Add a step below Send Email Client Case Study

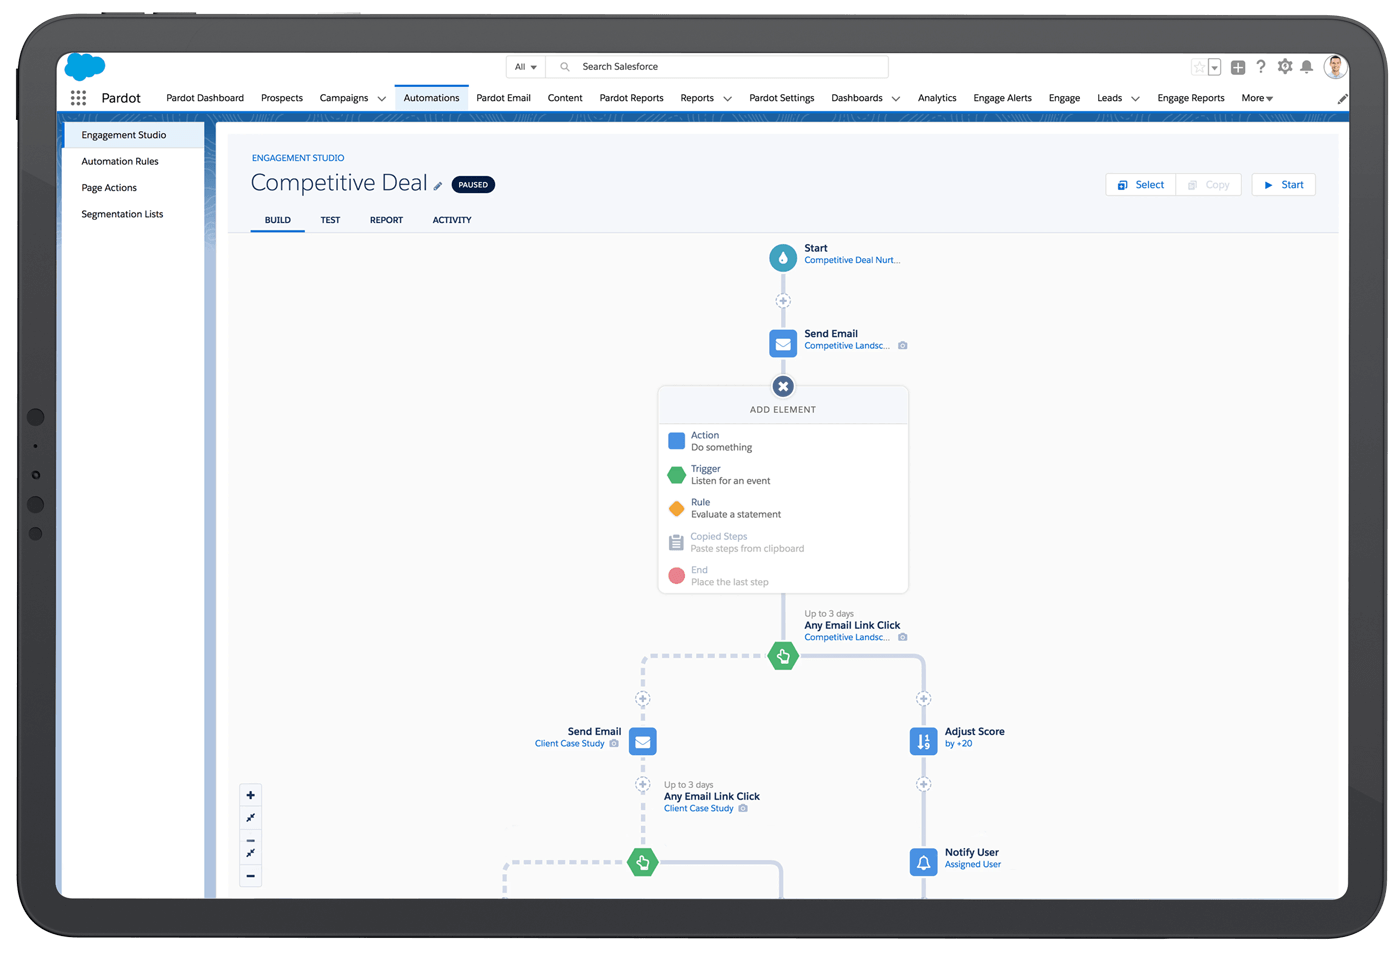coord(643,784)
